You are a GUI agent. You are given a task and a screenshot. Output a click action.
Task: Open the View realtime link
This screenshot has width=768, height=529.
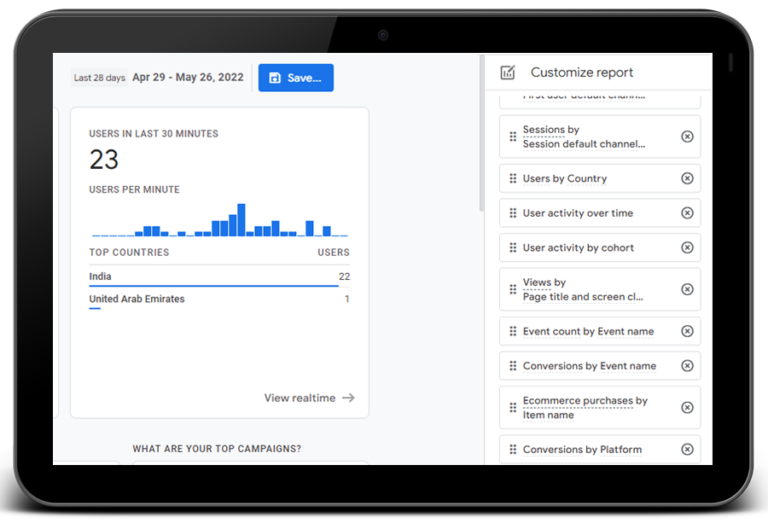coord(309,398)
